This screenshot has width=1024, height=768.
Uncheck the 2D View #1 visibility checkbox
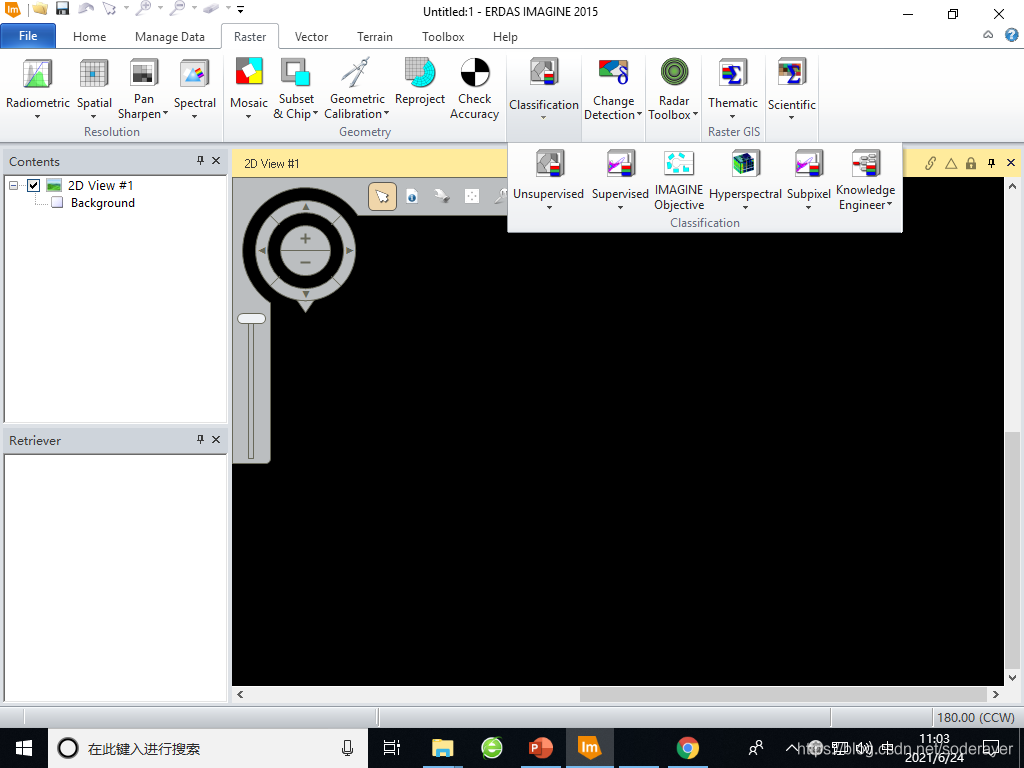33,185
